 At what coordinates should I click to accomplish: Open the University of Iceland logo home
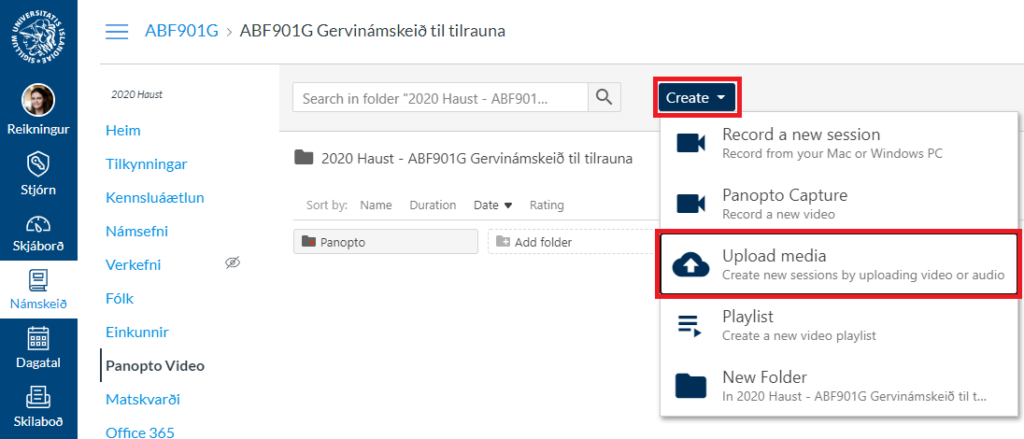pyautogui.click(x=39, y=37)
